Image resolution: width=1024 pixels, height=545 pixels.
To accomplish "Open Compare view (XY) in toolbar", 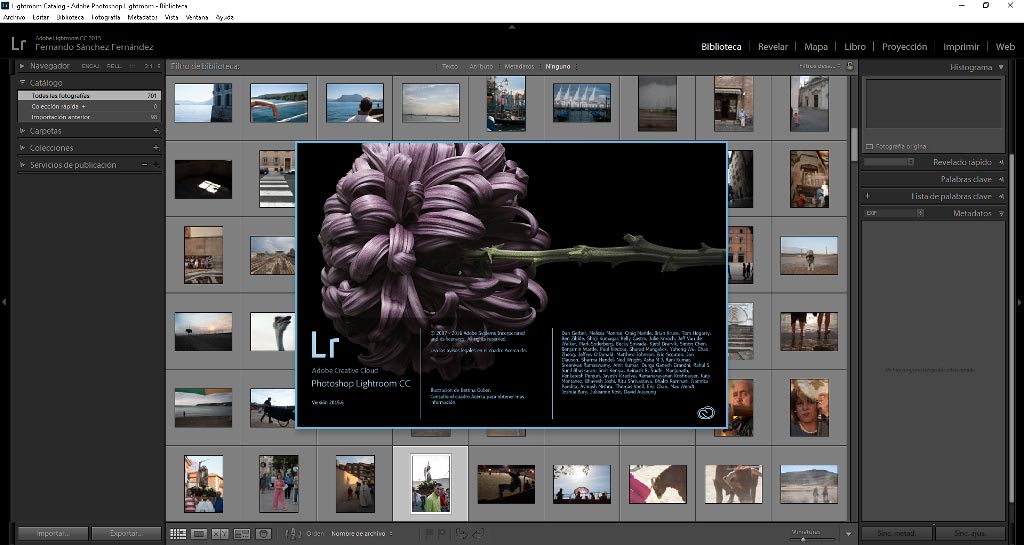I will [x=220, y=534].
